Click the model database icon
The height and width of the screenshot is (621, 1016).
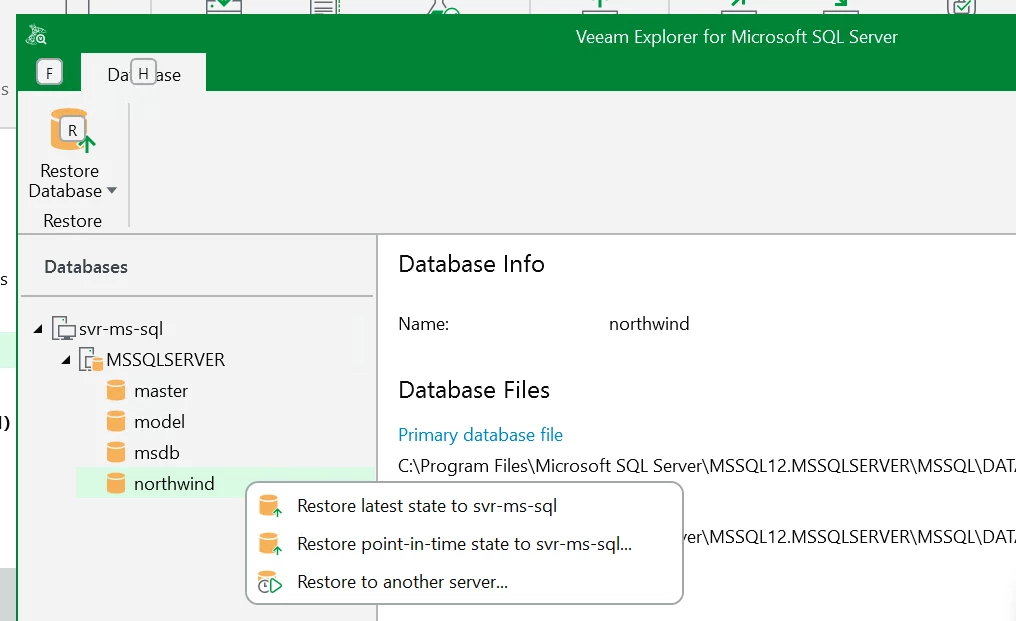click(115, 422)
